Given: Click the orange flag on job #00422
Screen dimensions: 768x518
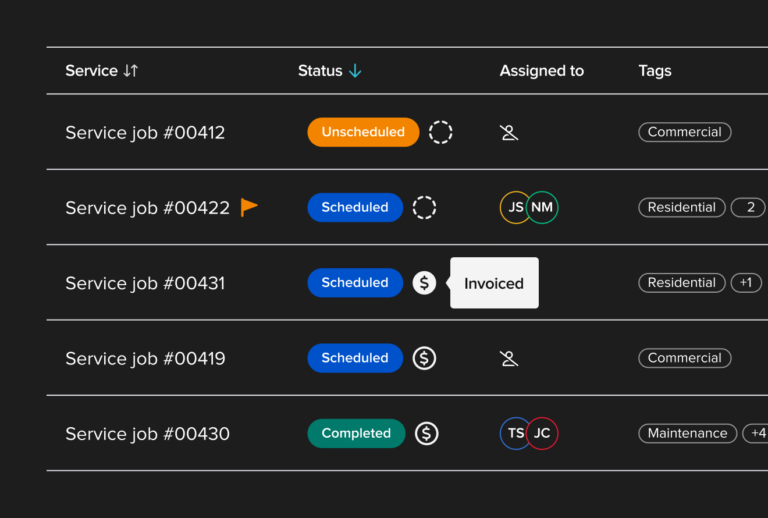Looking at the screenshot, I should [249, 207].
